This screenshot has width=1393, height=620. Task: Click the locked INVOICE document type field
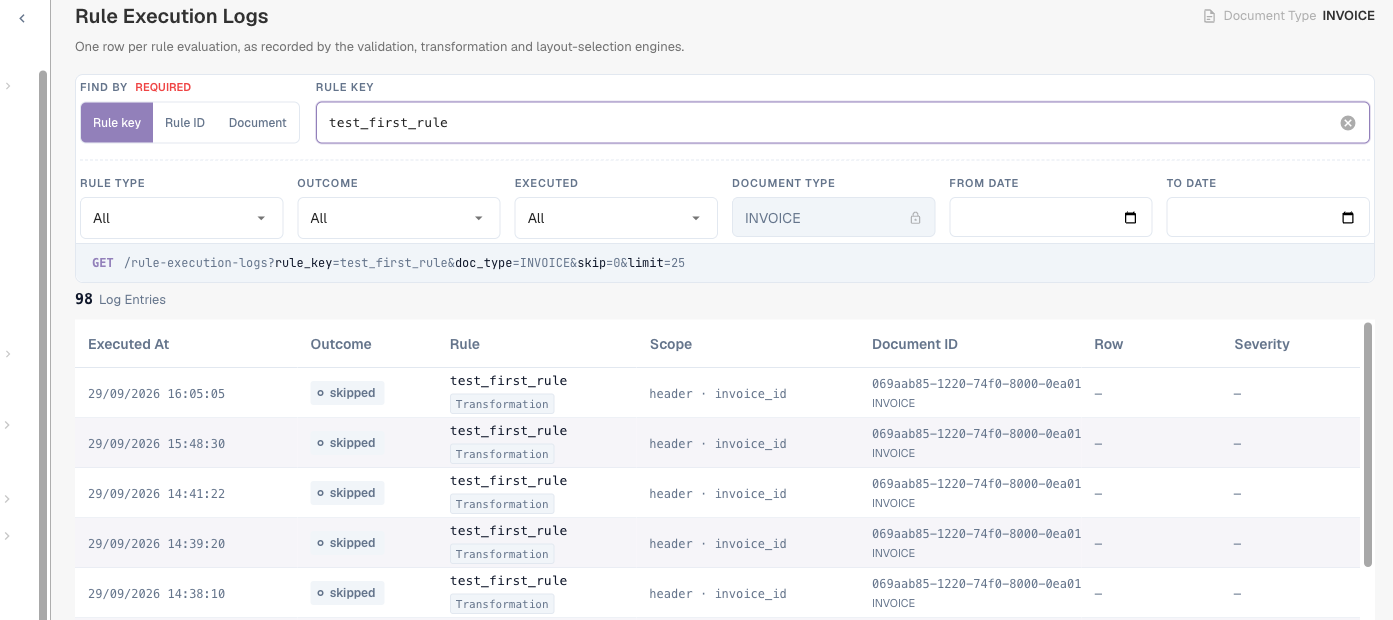click(834, 218)
